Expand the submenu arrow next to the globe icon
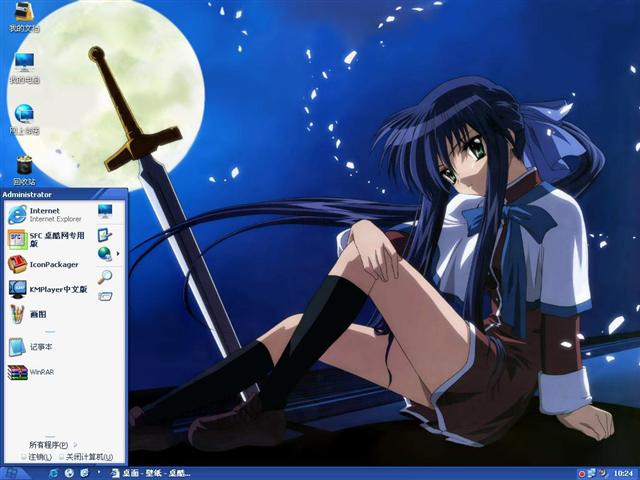 point(118,254)
